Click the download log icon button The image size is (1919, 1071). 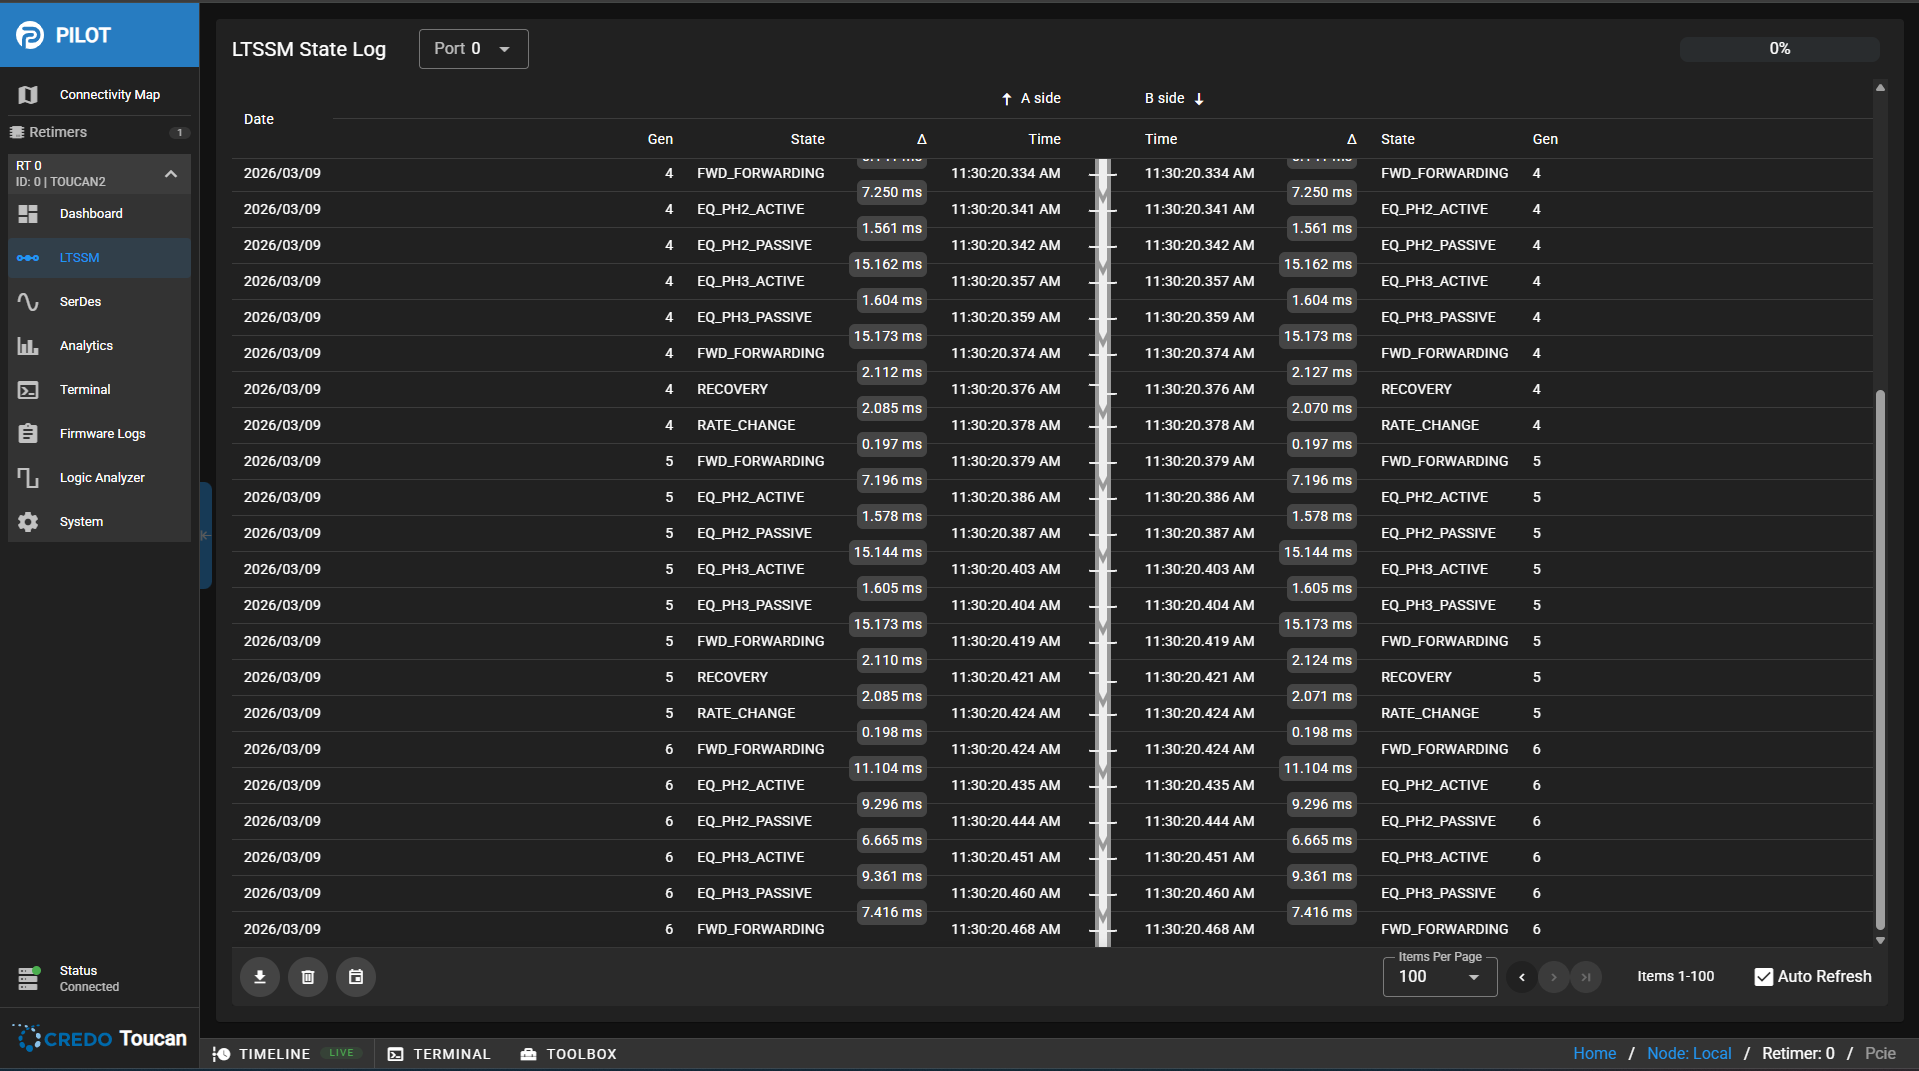pos(260,977)
